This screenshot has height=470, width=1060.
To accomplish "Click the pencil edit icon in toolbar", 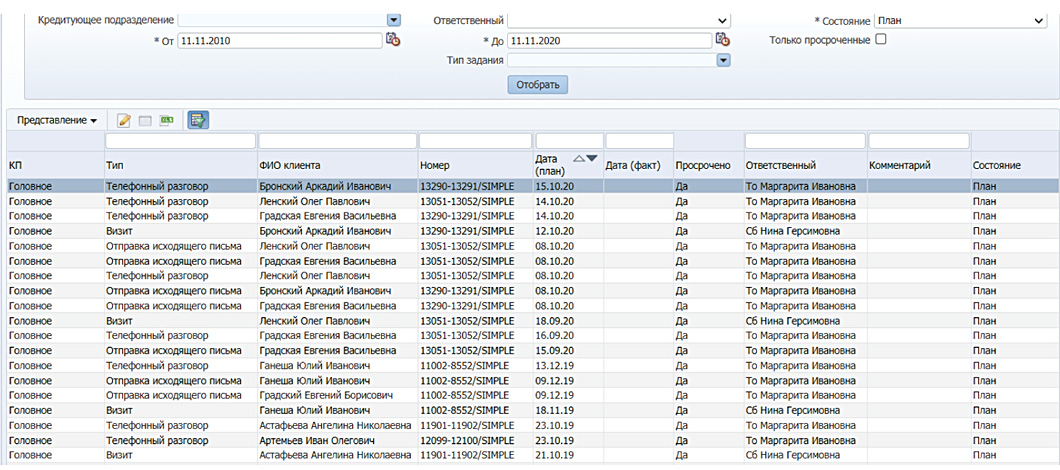I will coord(124,121).
